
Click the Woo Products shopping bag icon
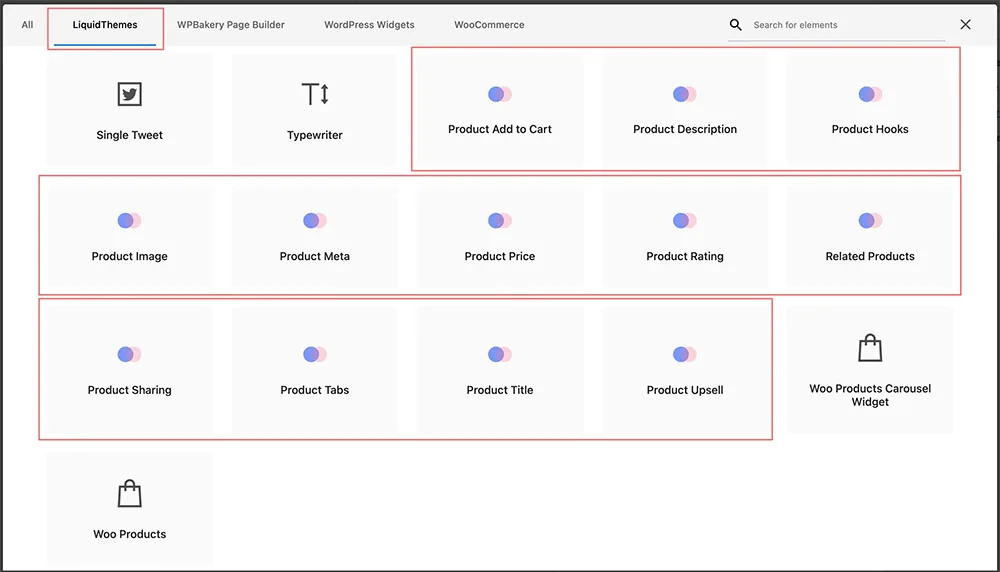tap(129, 494)
